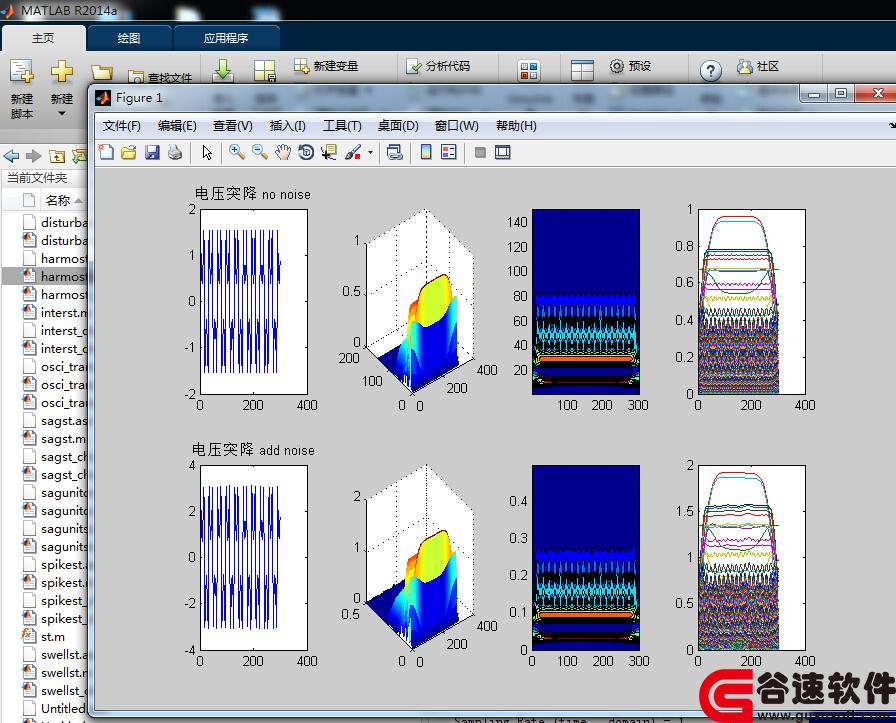Open 编辑(E) menu in Figure window
The image size is (896, 723).
tap(177, 126)
